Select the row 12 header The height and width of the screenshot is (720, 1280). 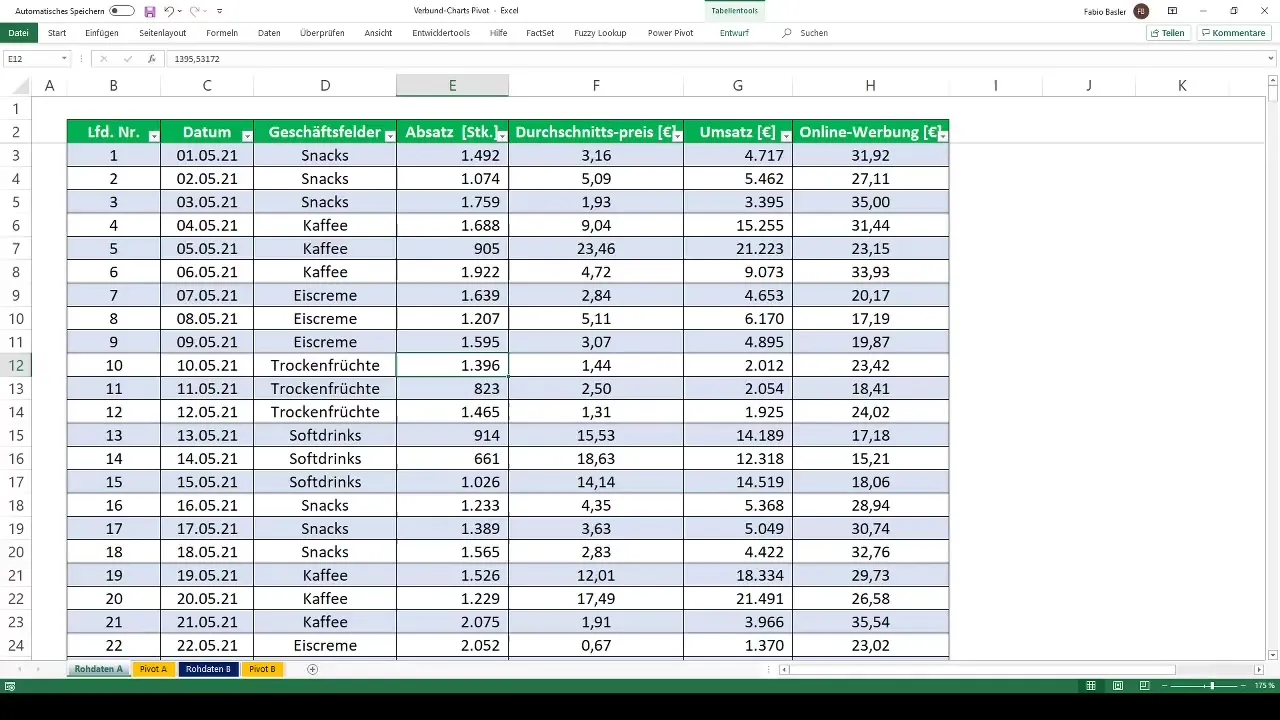click(x=16, y=365)
